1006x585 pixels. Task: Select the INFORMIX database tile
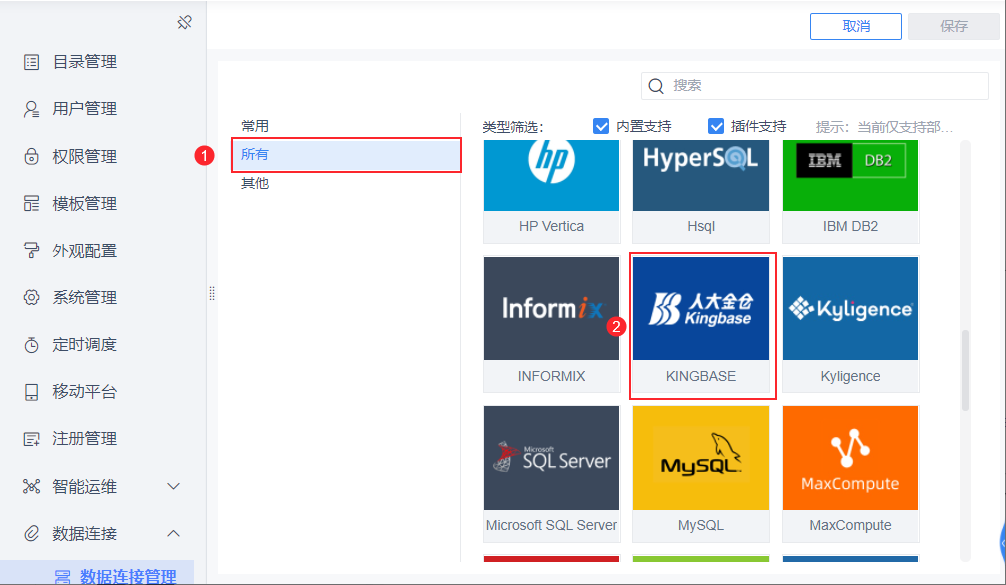552,324
